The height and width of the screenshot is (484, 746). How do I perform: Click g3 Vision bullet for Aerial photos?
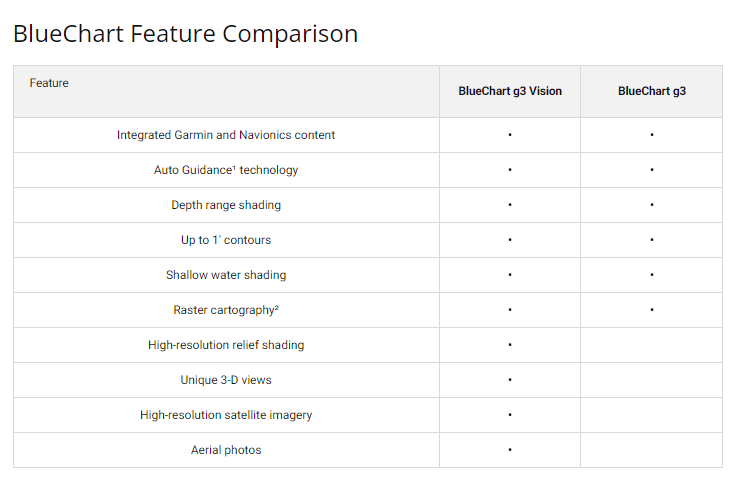coord(510,450)
